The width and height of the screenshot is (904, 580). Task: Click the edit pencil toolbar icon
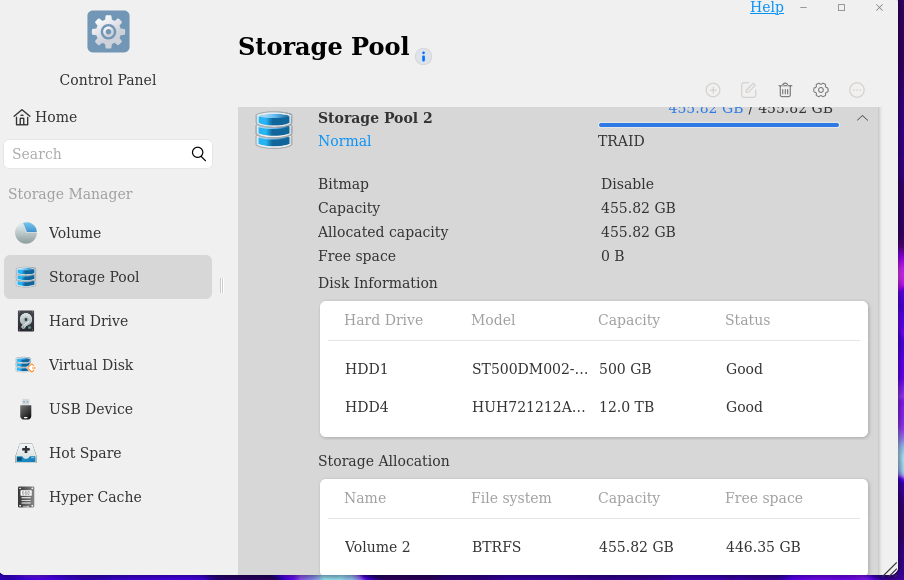click(748, 90)
